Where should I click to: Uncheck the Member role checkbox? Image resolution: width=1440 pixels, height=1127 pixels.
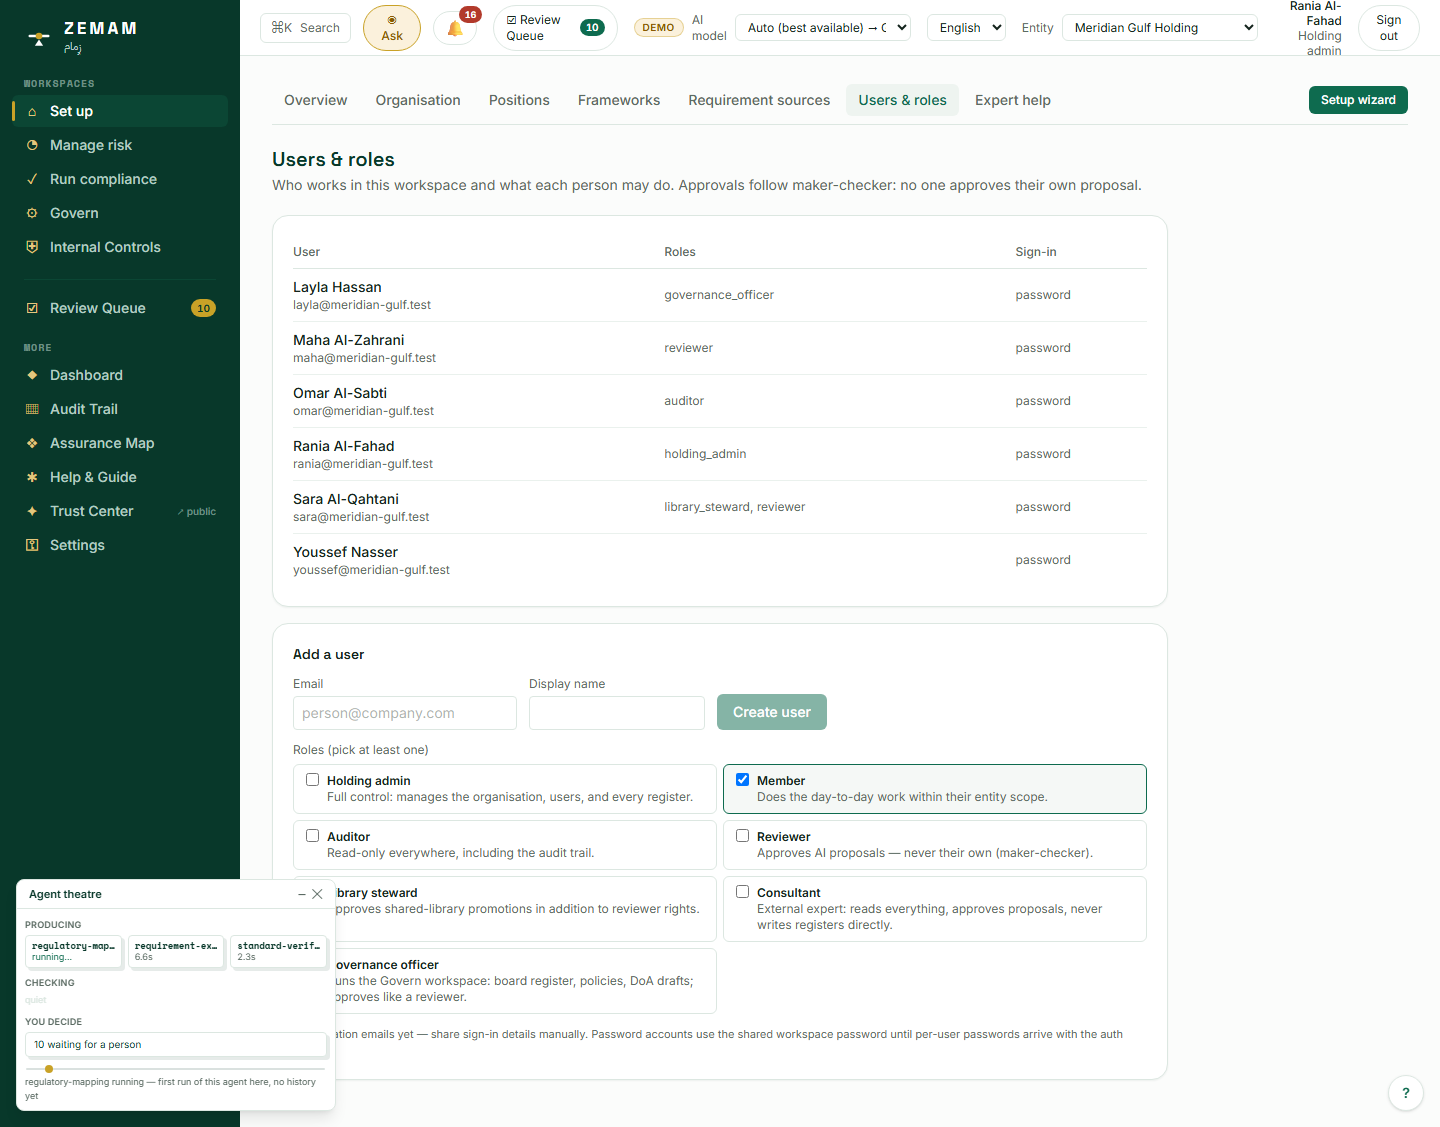(x=742, y=779)
